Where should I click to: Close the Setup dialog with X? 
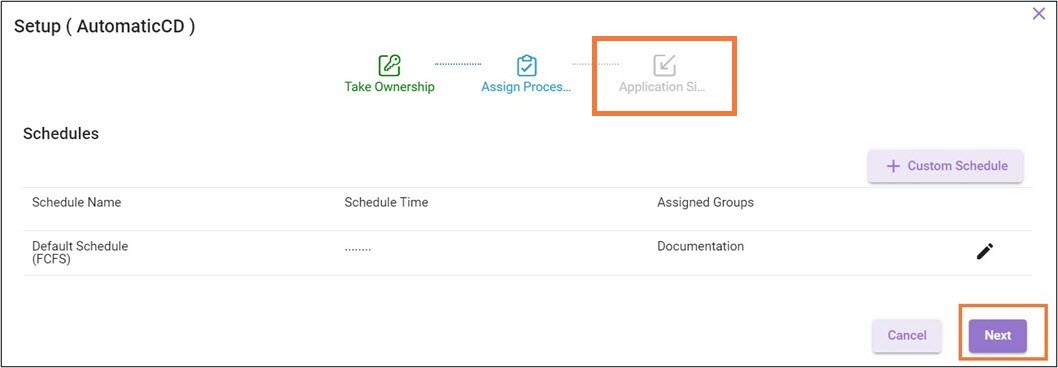coord(1039,14)
